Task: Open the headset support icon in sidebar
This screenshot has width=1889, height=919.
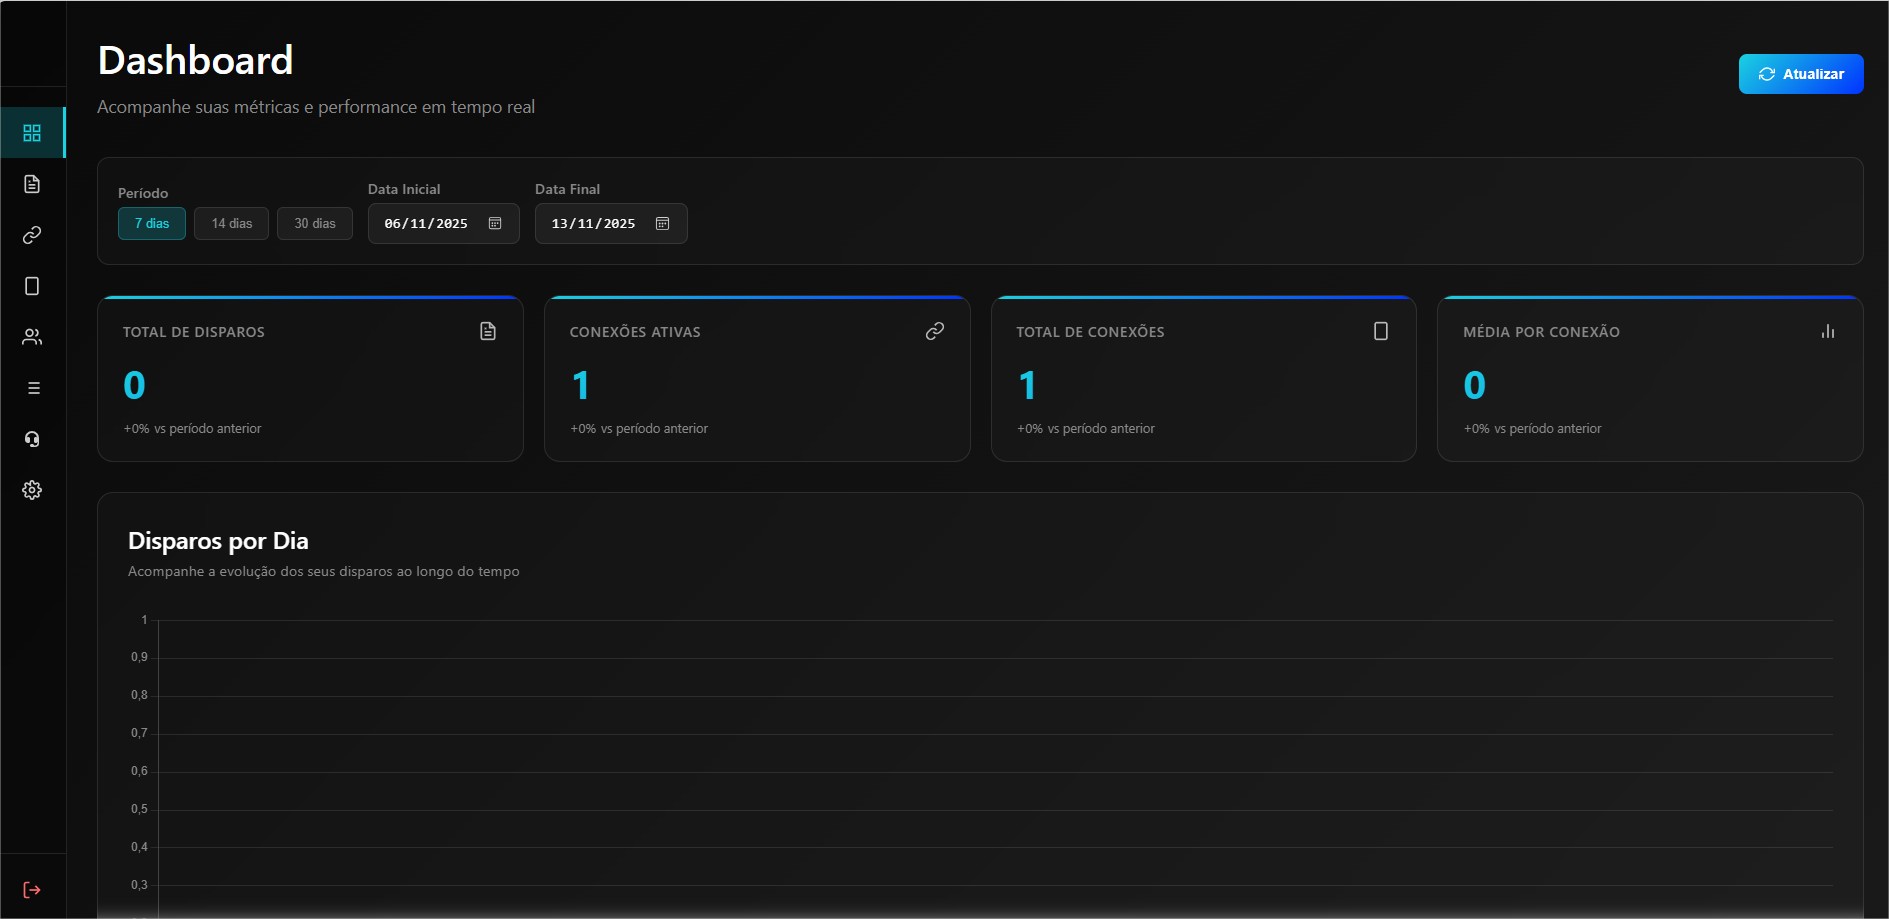Action: 32,439
